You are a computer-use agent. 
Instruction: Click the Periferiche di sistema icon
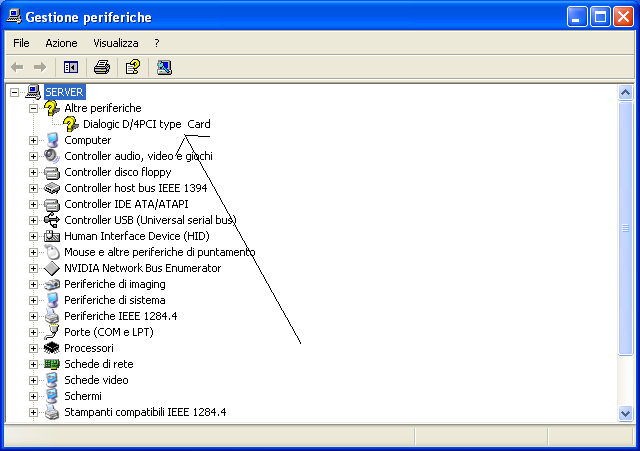(x=52, y=300)
